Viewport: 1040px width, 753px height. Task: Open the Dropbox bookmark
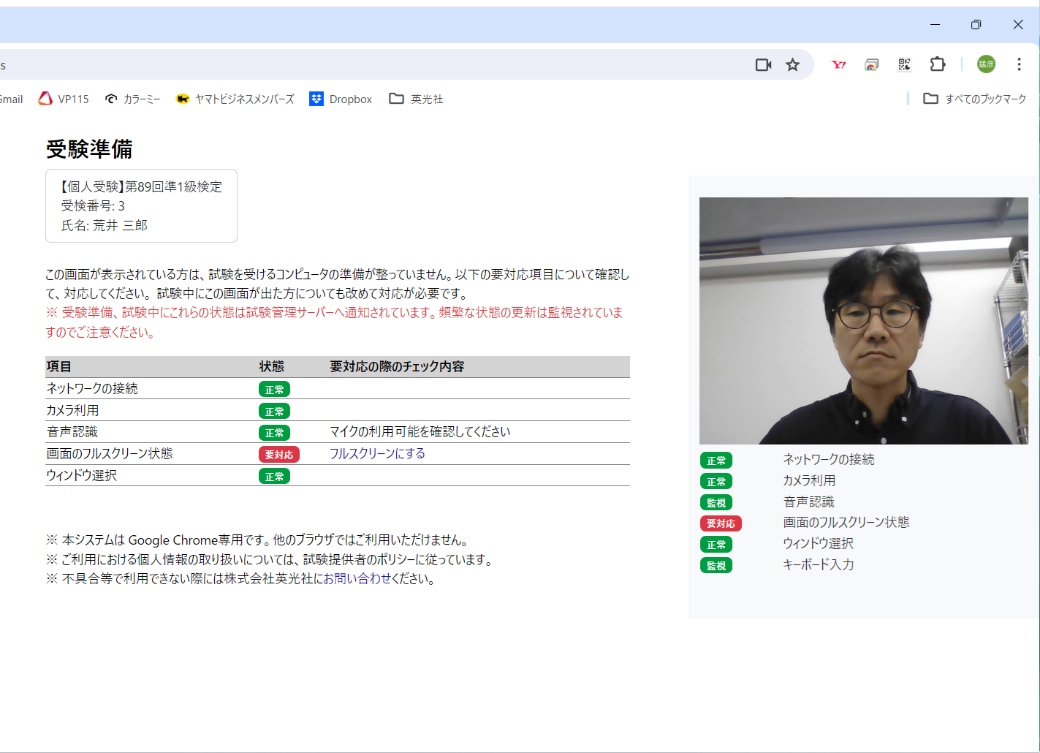click(x=341, y=99)
